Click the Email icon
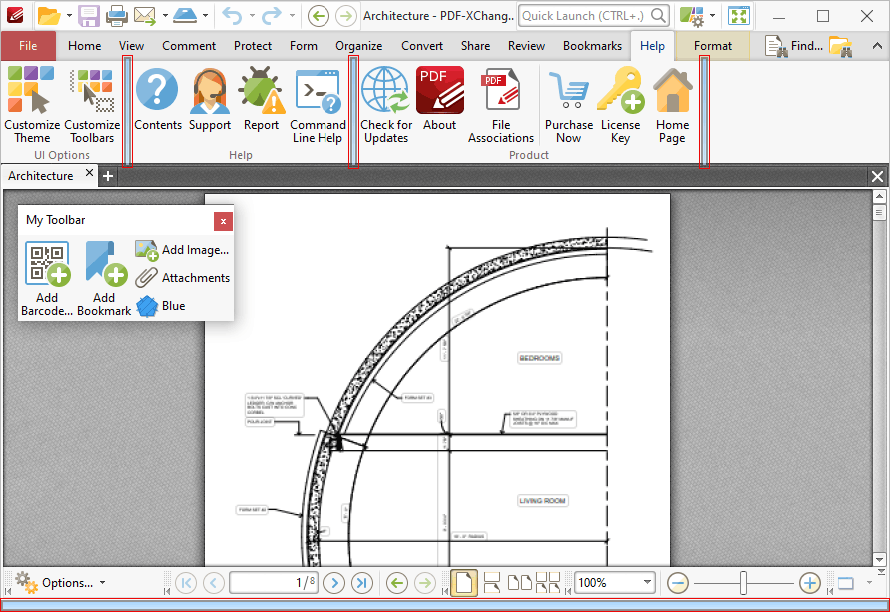 [x=145, y=16]
